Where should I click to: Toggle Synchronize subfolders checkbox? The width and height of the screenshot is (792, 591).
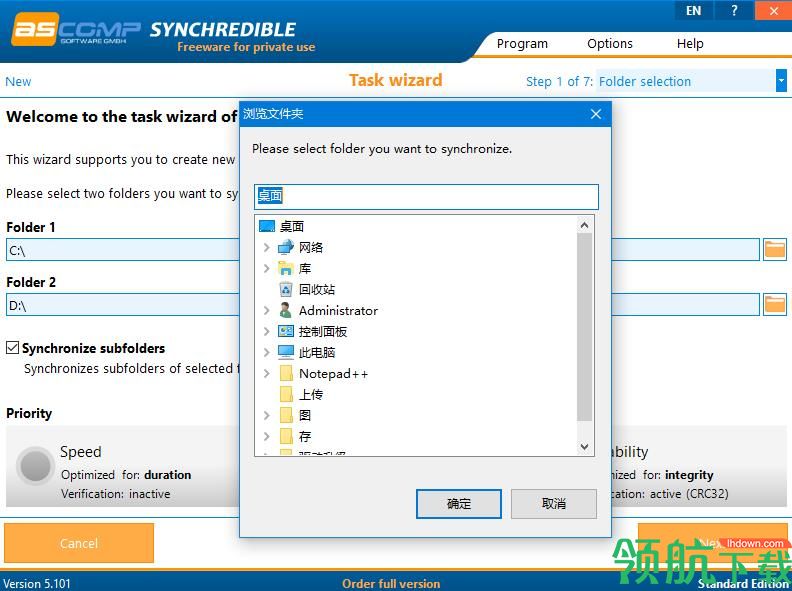[x=13, y=348]
